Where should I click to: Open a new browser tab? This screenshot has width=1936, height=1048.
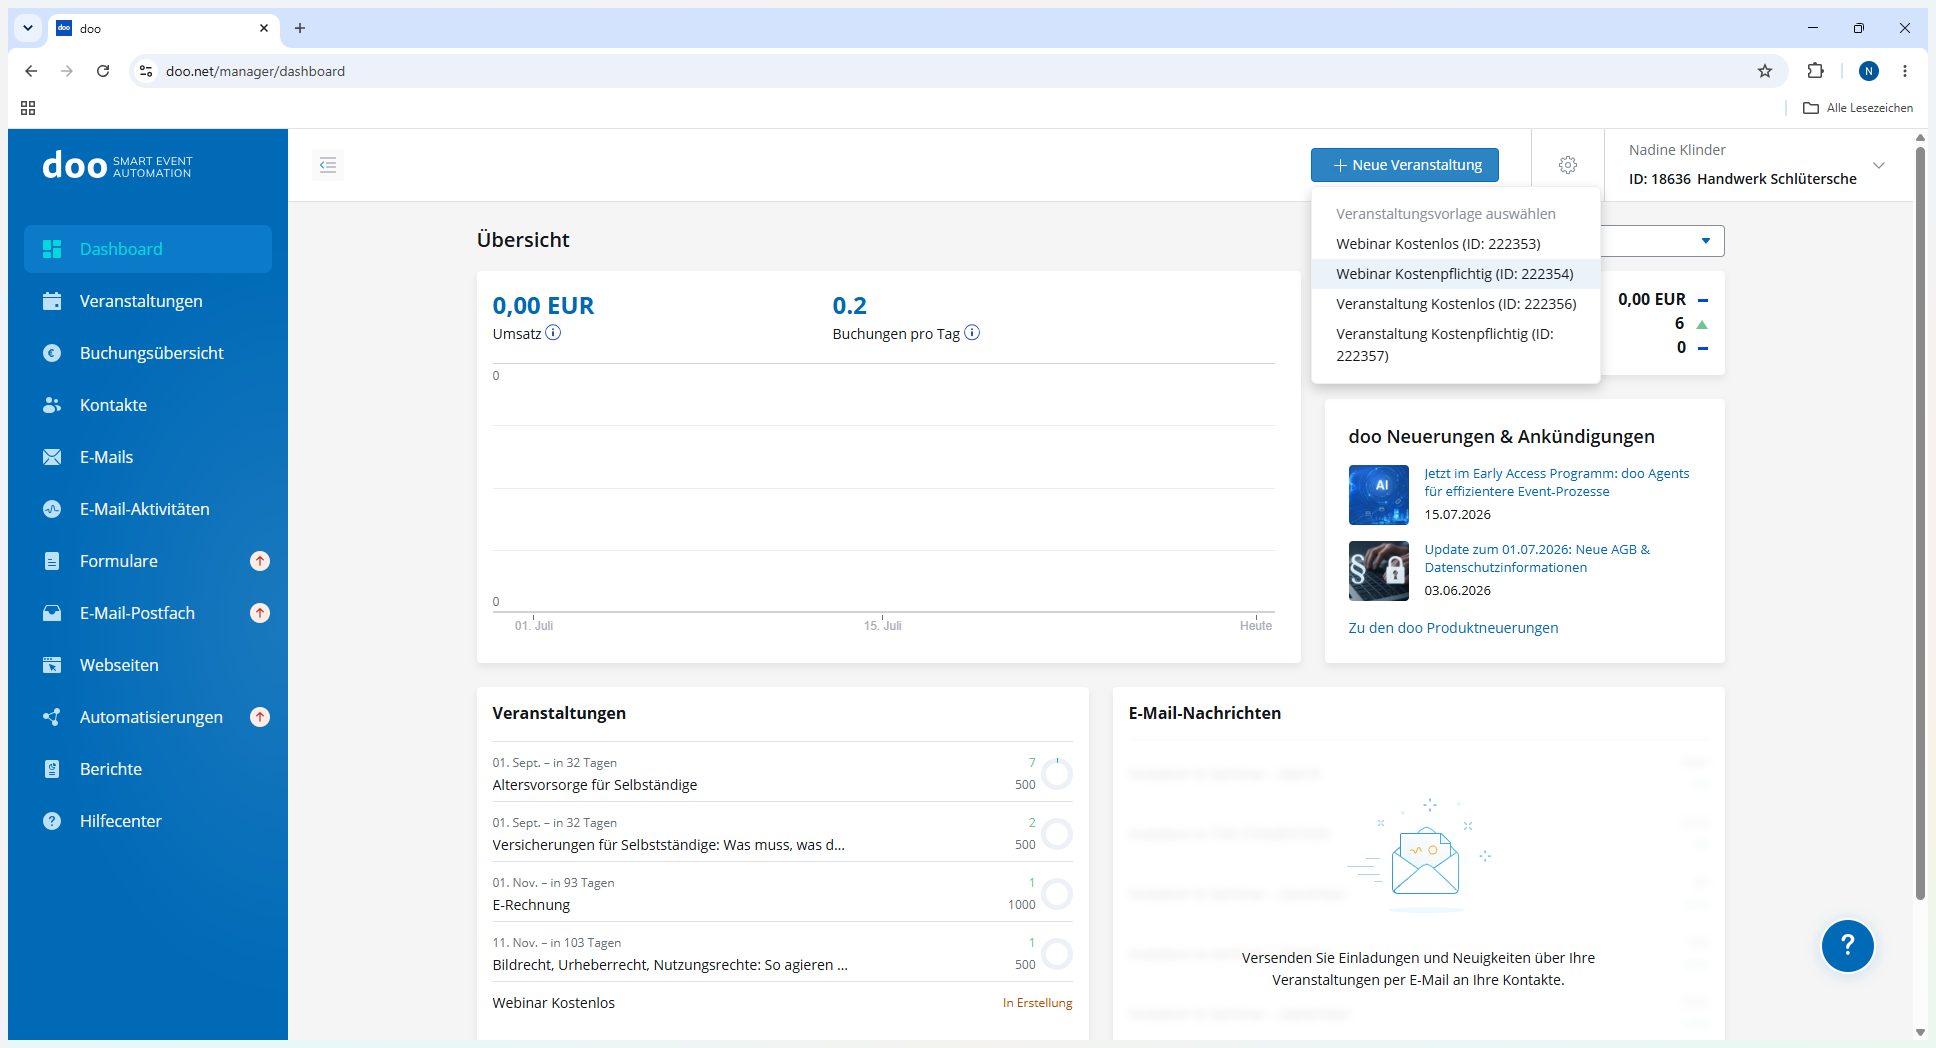300,28
